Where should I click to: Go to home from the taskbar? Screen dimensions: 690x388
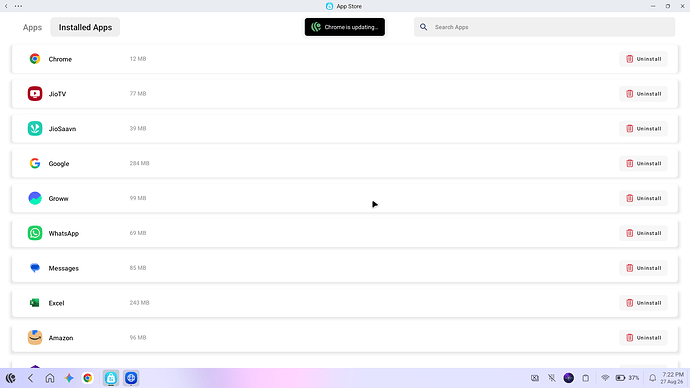50,378
